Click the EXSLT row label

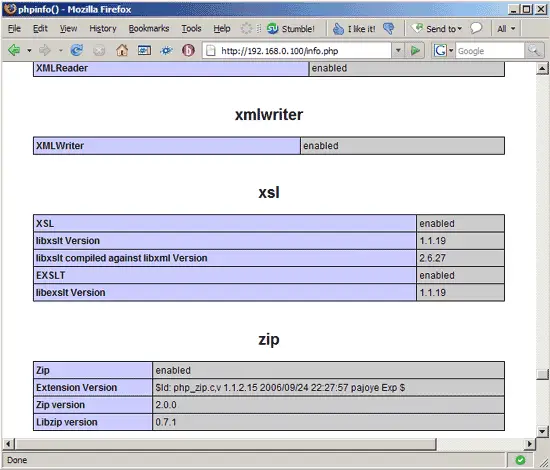(51, 275)
